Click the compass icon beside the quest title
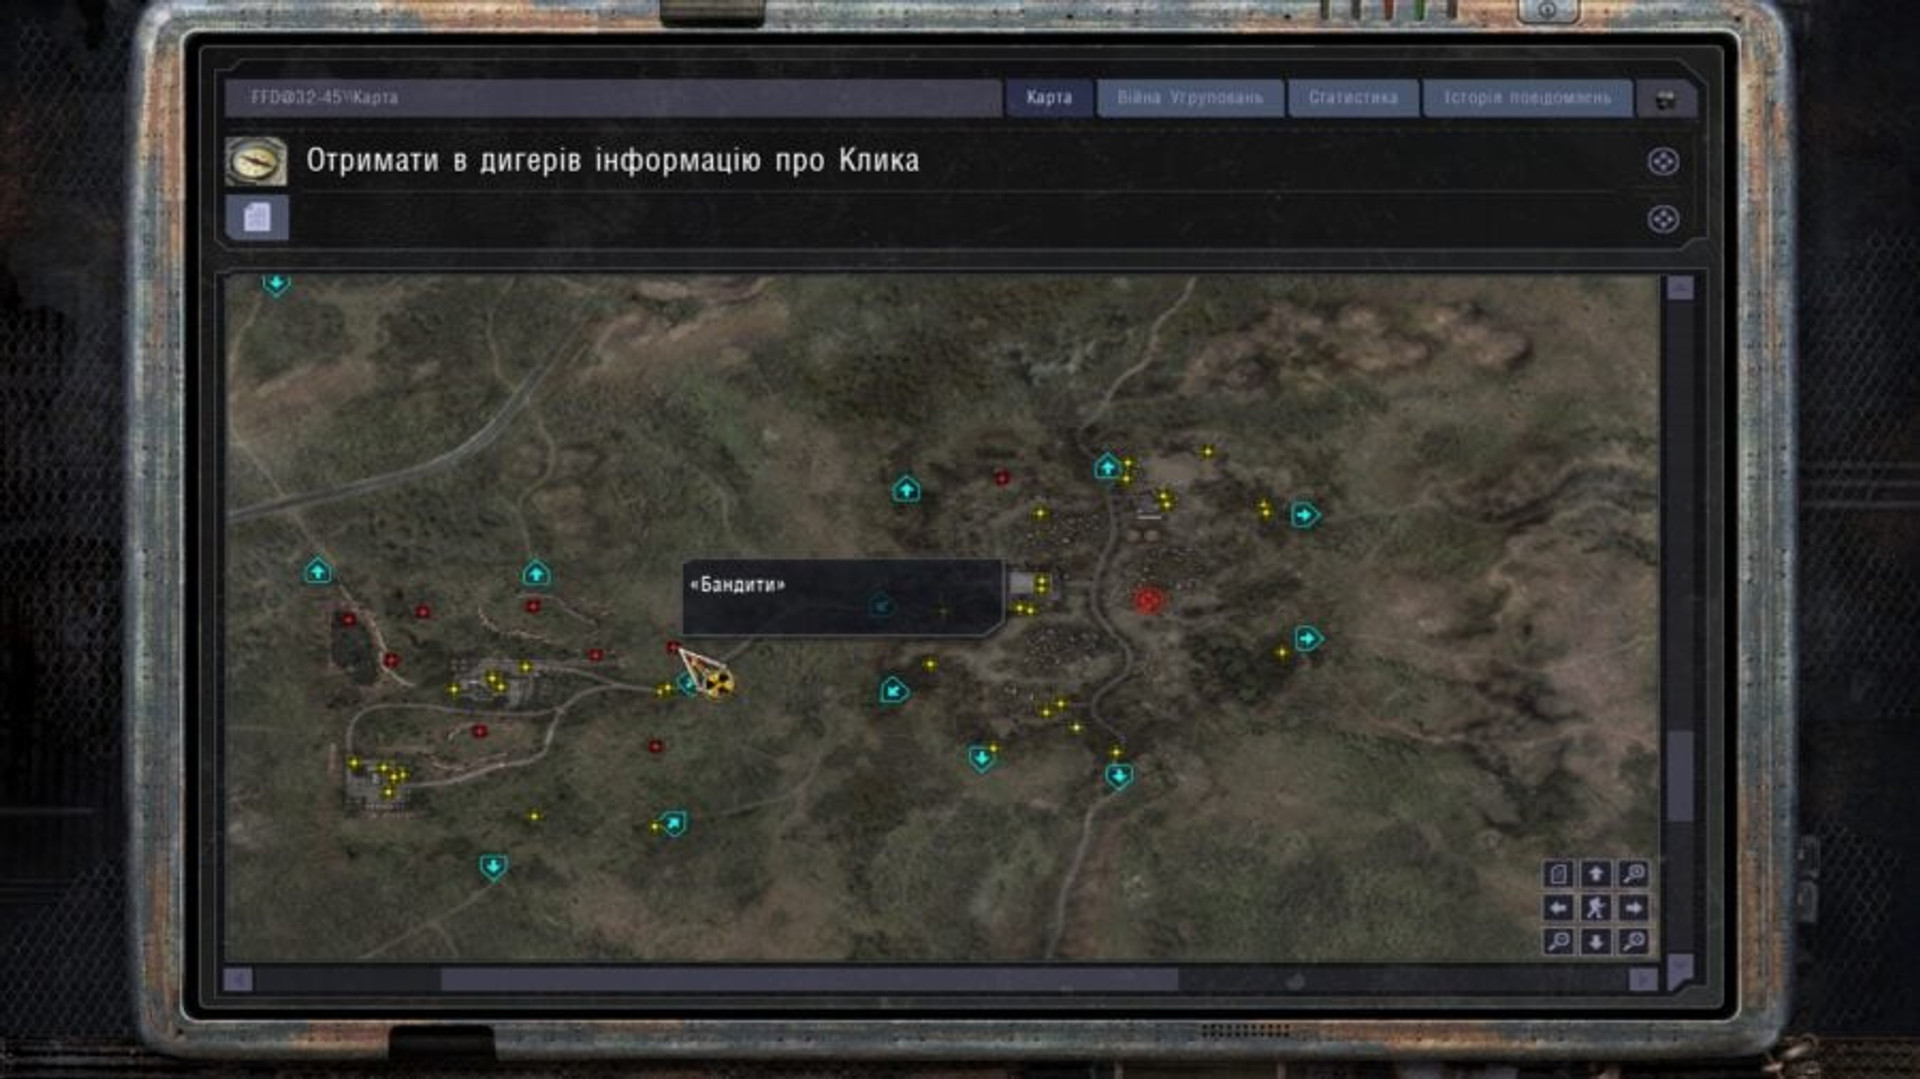The image size is (1920, 1079). point(256,161)
